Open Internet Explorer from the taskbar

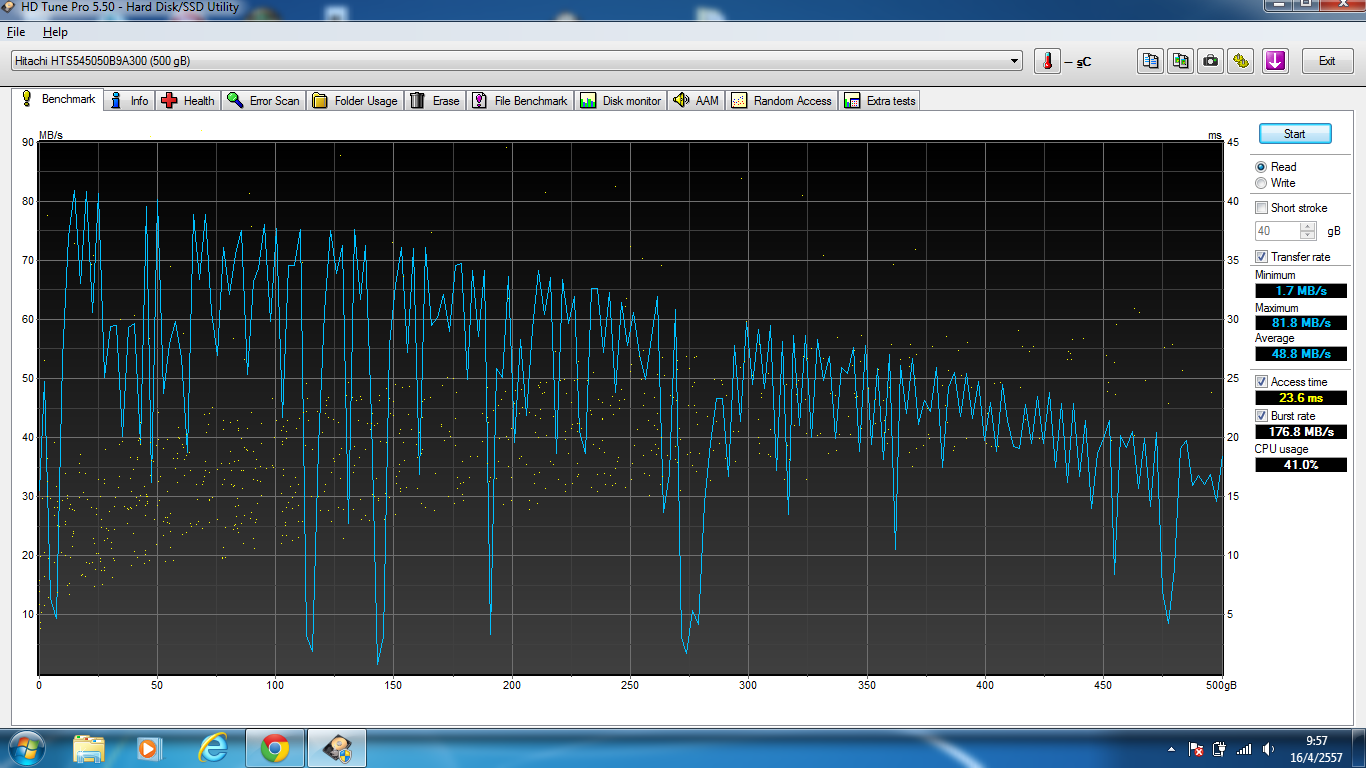[213, 748]
